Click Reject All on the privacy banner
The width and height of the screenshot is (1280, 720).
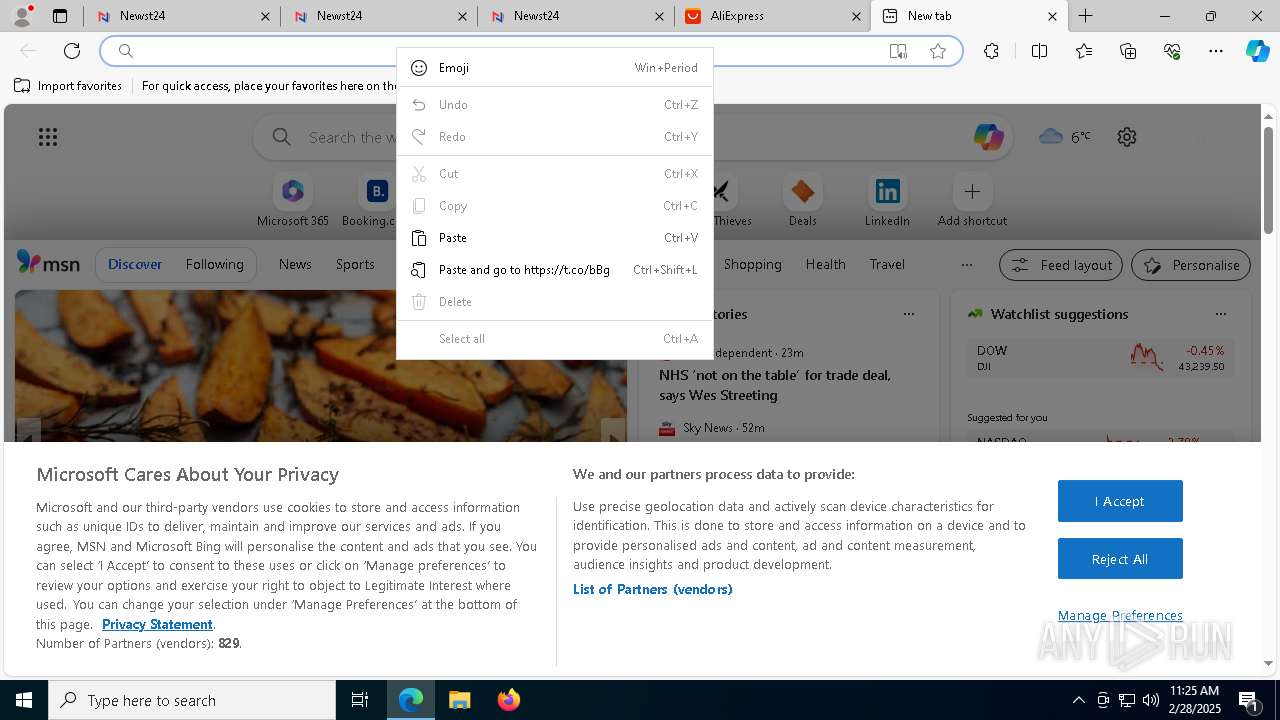pyautogui.click(x=1120, y=559)
